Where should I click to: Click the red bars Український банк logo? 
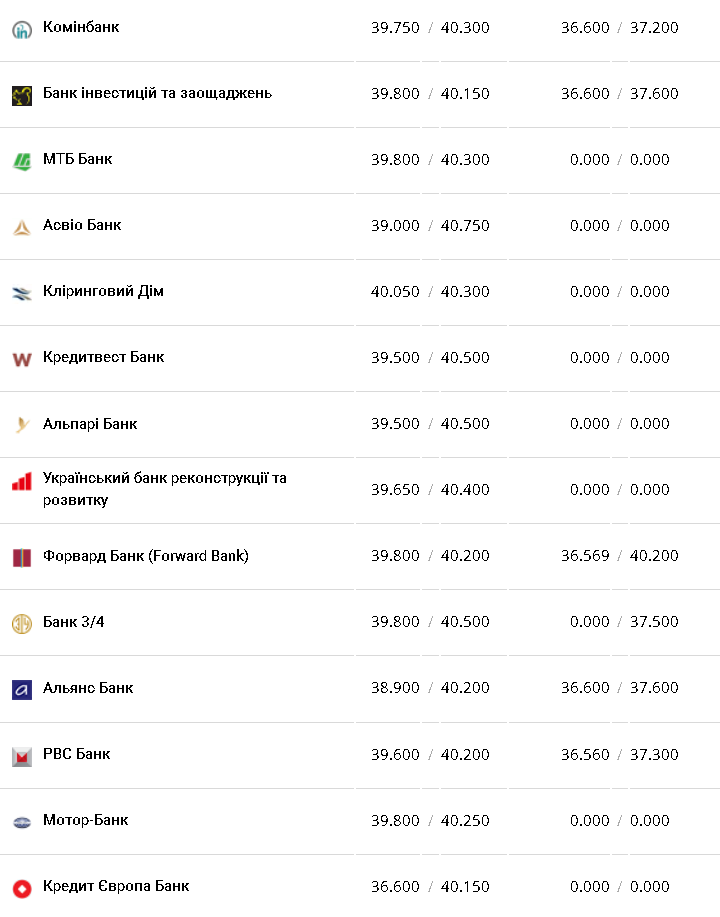pos(22,482)
